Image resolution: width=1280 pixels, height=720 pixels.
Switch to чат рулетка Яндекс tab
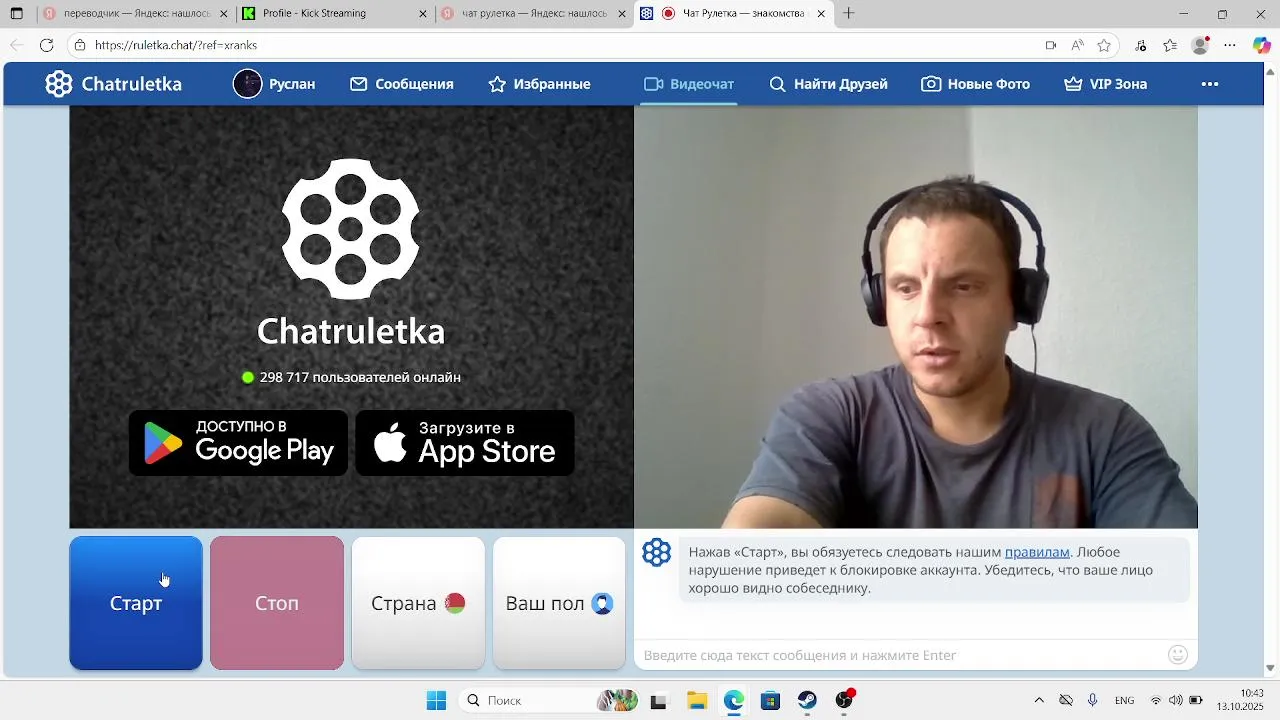coord(534,14)
